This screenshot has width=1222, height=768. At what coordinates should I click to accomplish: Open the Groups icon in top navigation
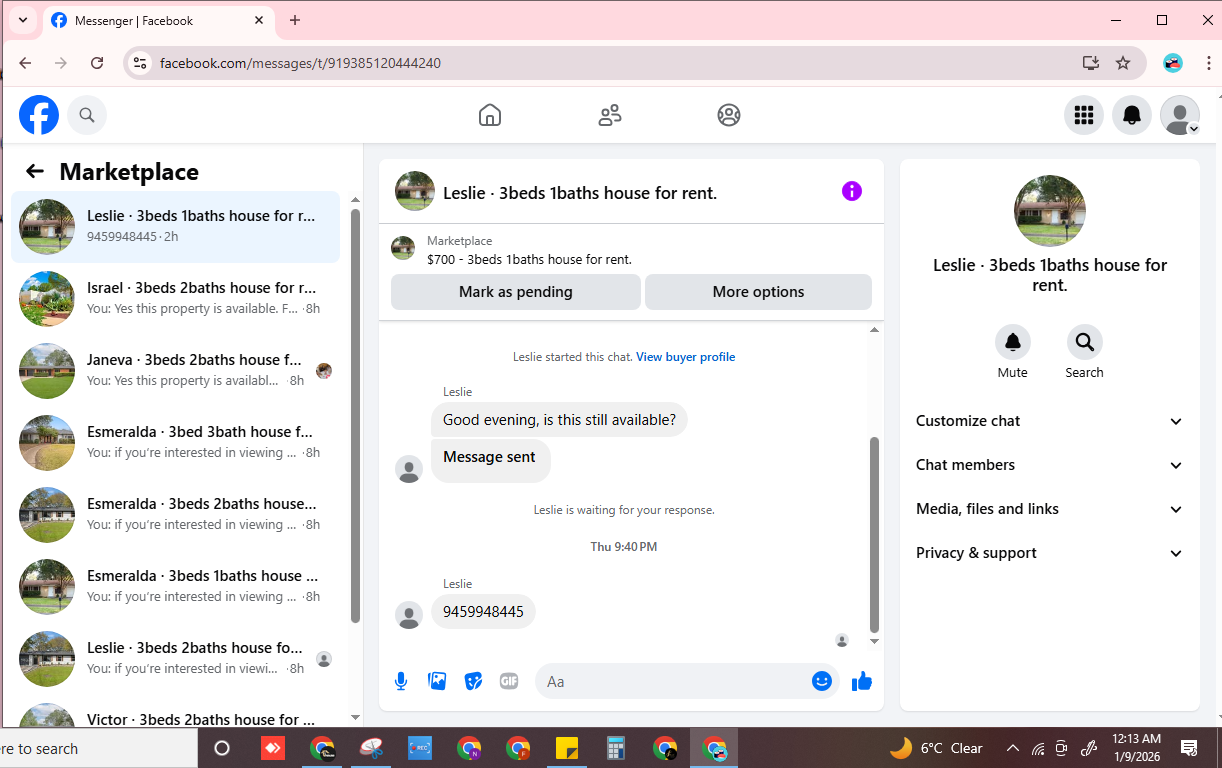(x=729, y=115)
